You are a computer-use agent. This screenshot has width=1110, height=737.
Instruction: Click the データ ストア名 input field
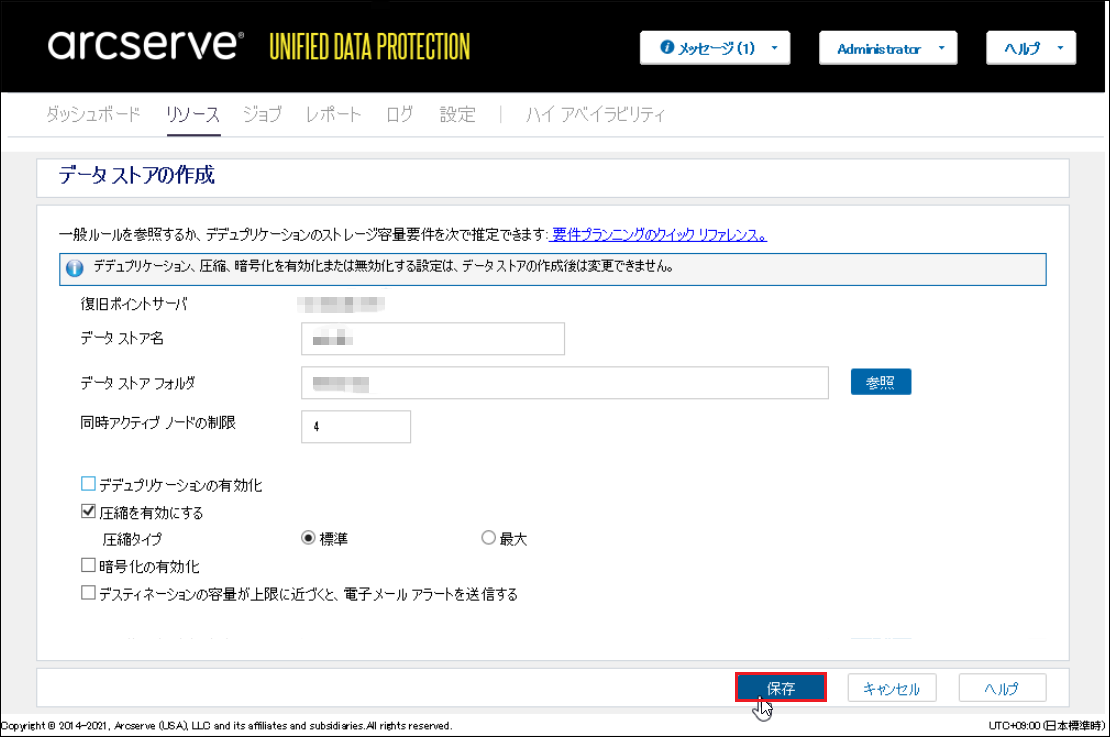(433, 338)
